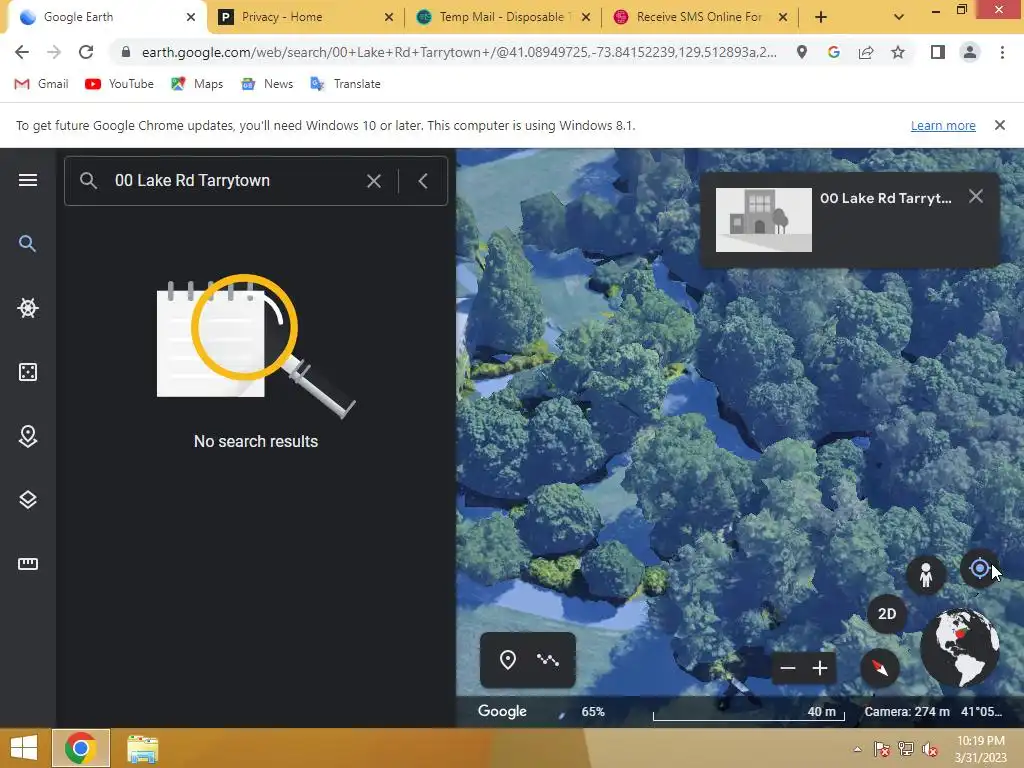Switch to Receive SMS Online tab

click(699, 17)
